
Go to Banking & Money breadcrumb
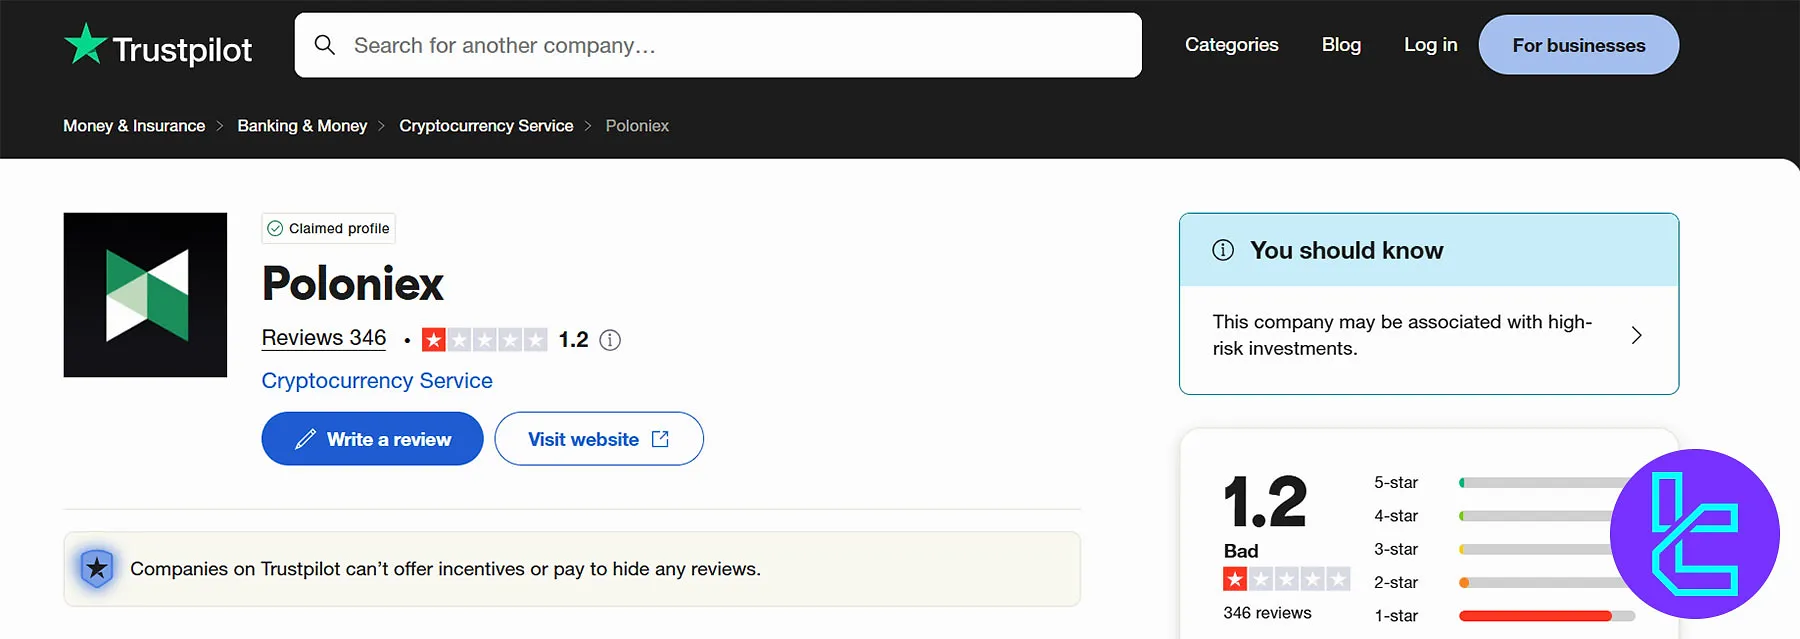click(x=302, y=126)
